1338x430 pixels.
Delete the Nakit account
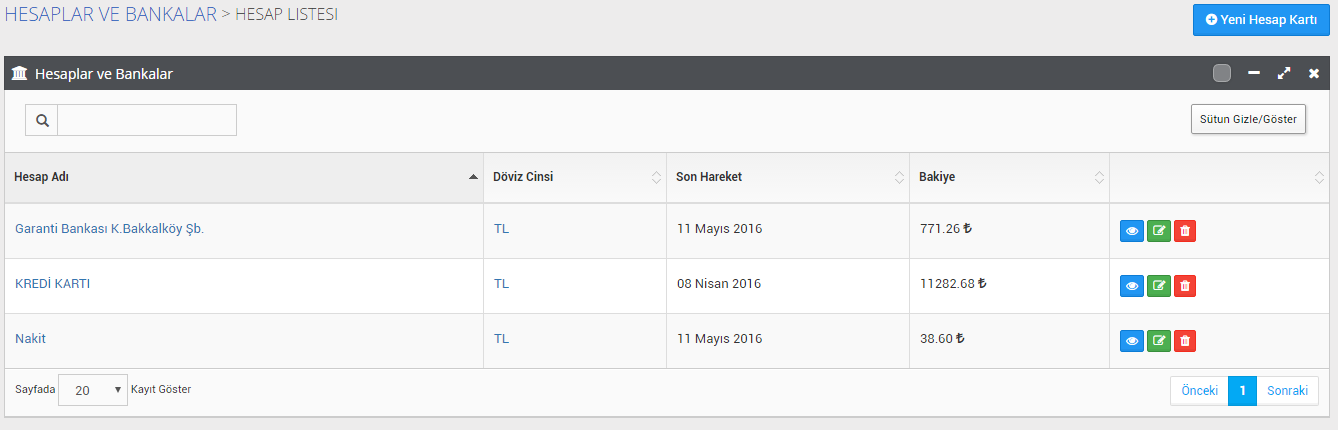pyautogui.click(x=1185, y=341)
